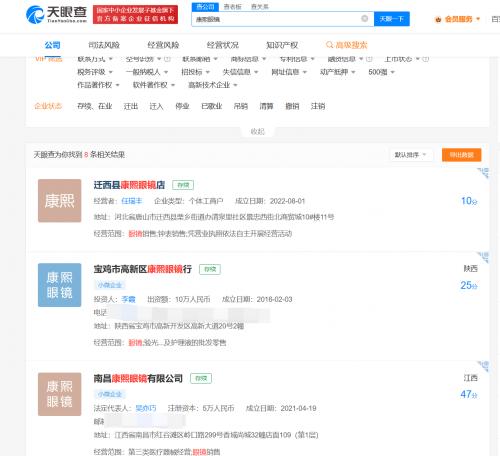Expand the 动产抵押 filter dropdown
The width and height of the screenshot is (500, 456).
pyautogui.click(x=338, y=72)
